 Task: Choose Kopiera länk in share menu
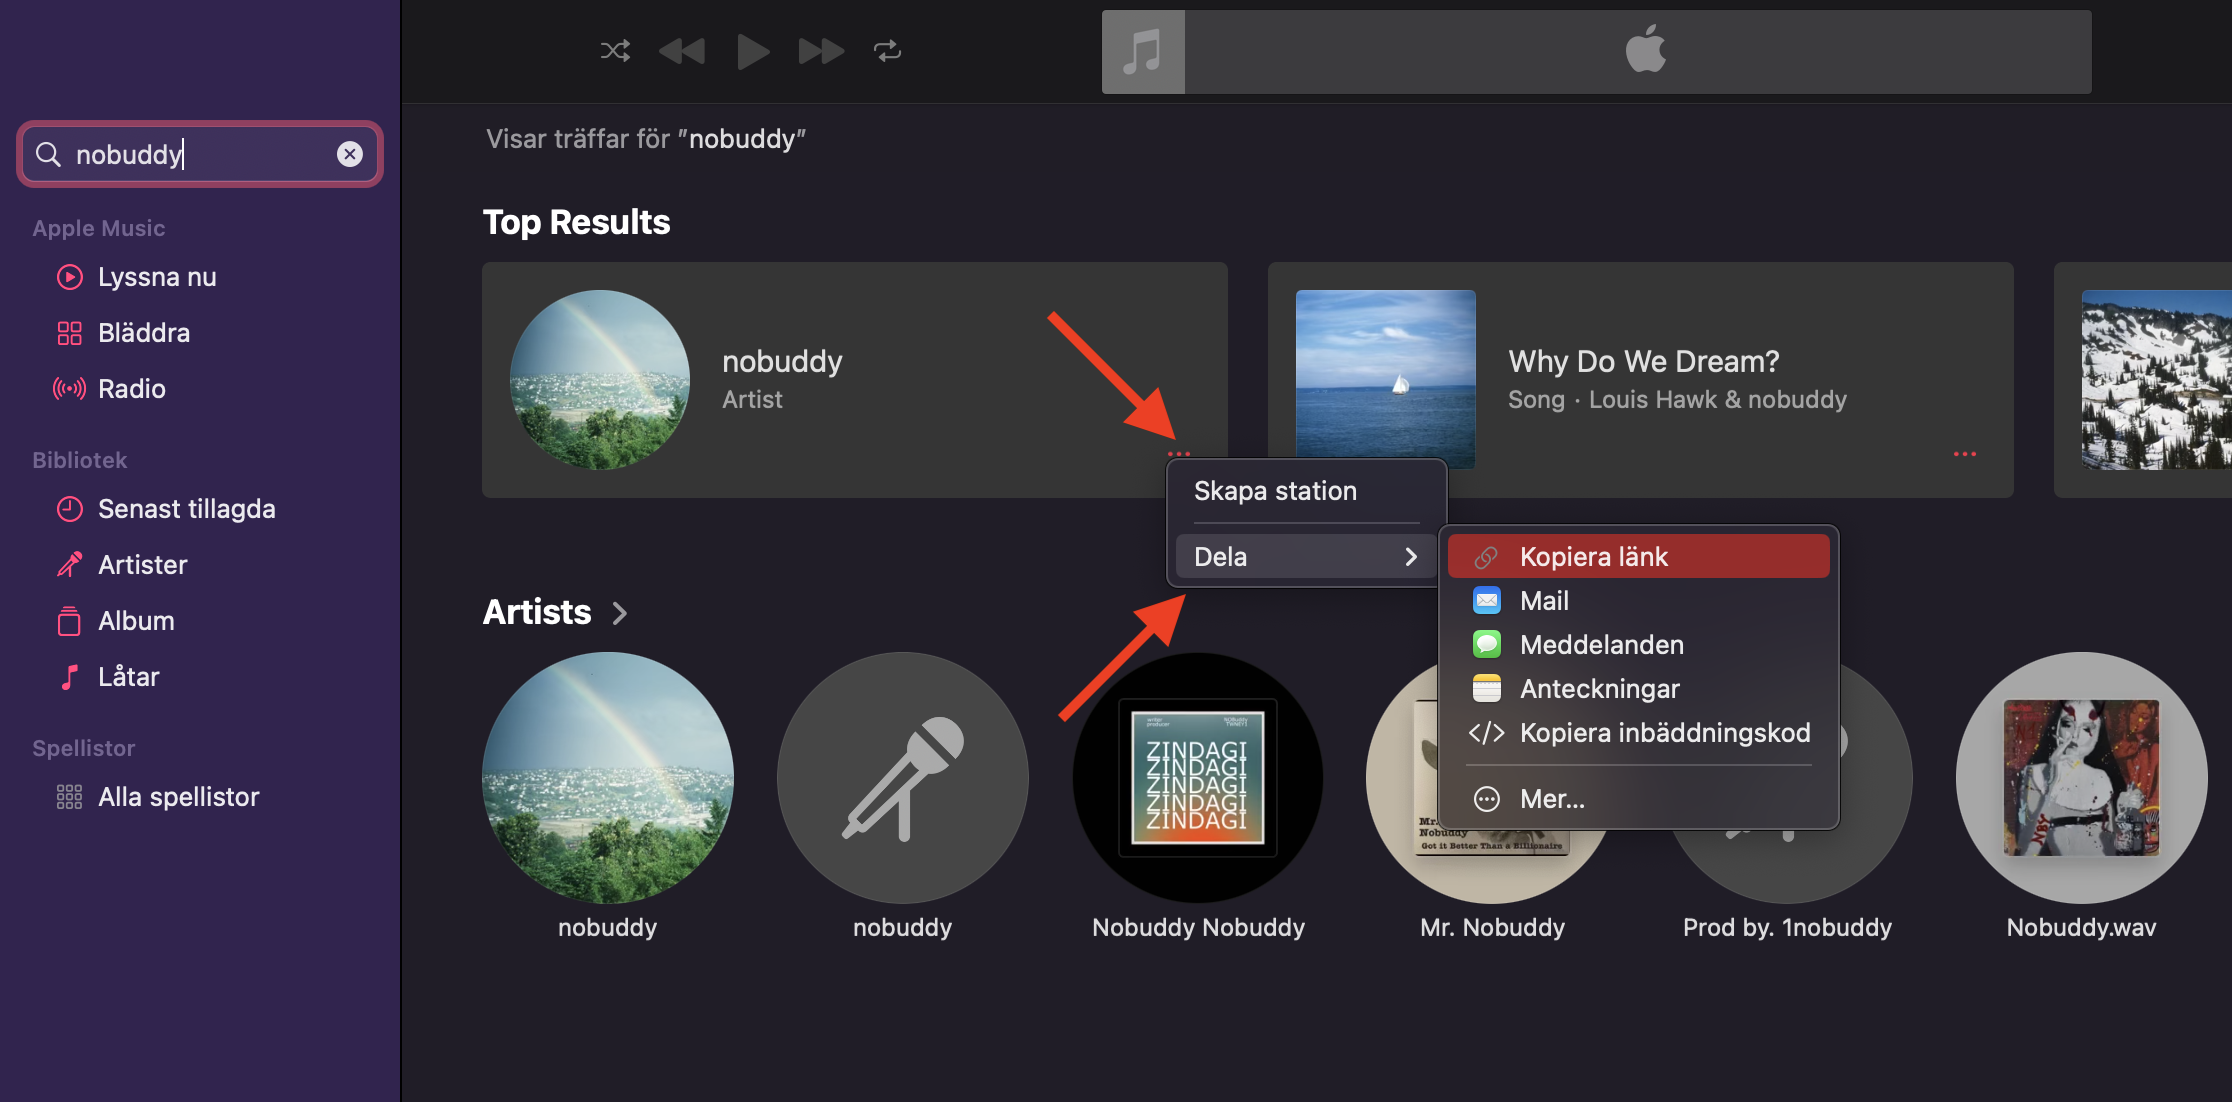pyautogui.click(x=1638, y=557)
